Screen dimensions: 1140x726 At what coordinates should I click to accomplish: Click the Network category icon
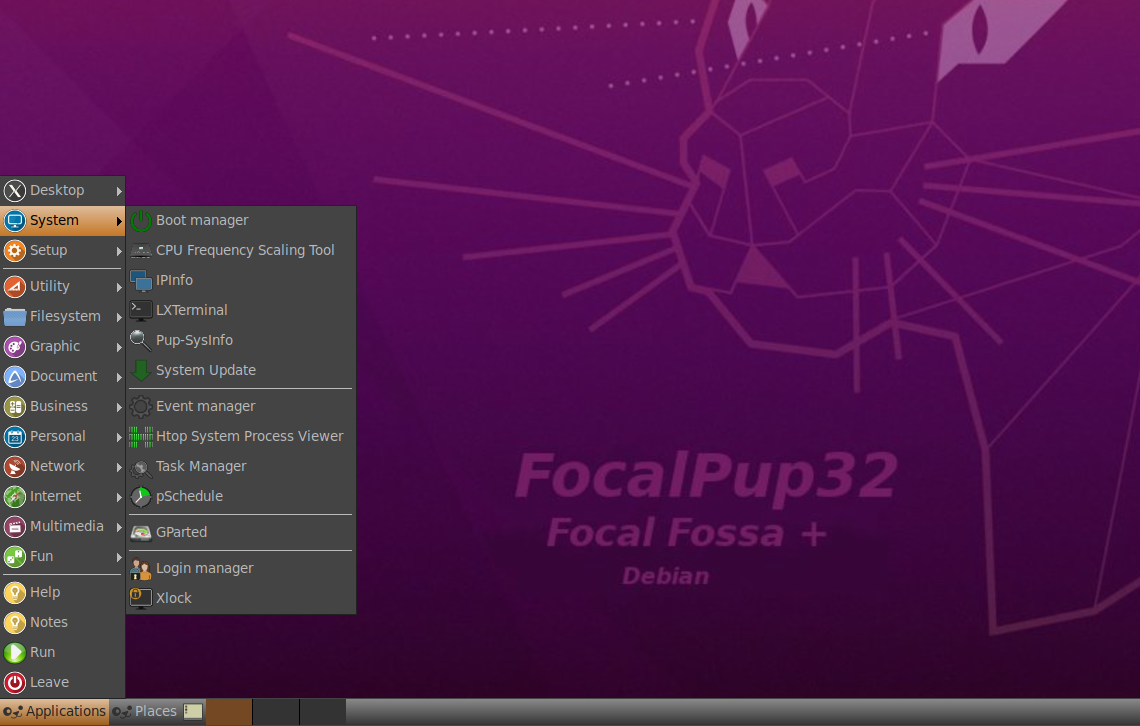pos(15,466)
